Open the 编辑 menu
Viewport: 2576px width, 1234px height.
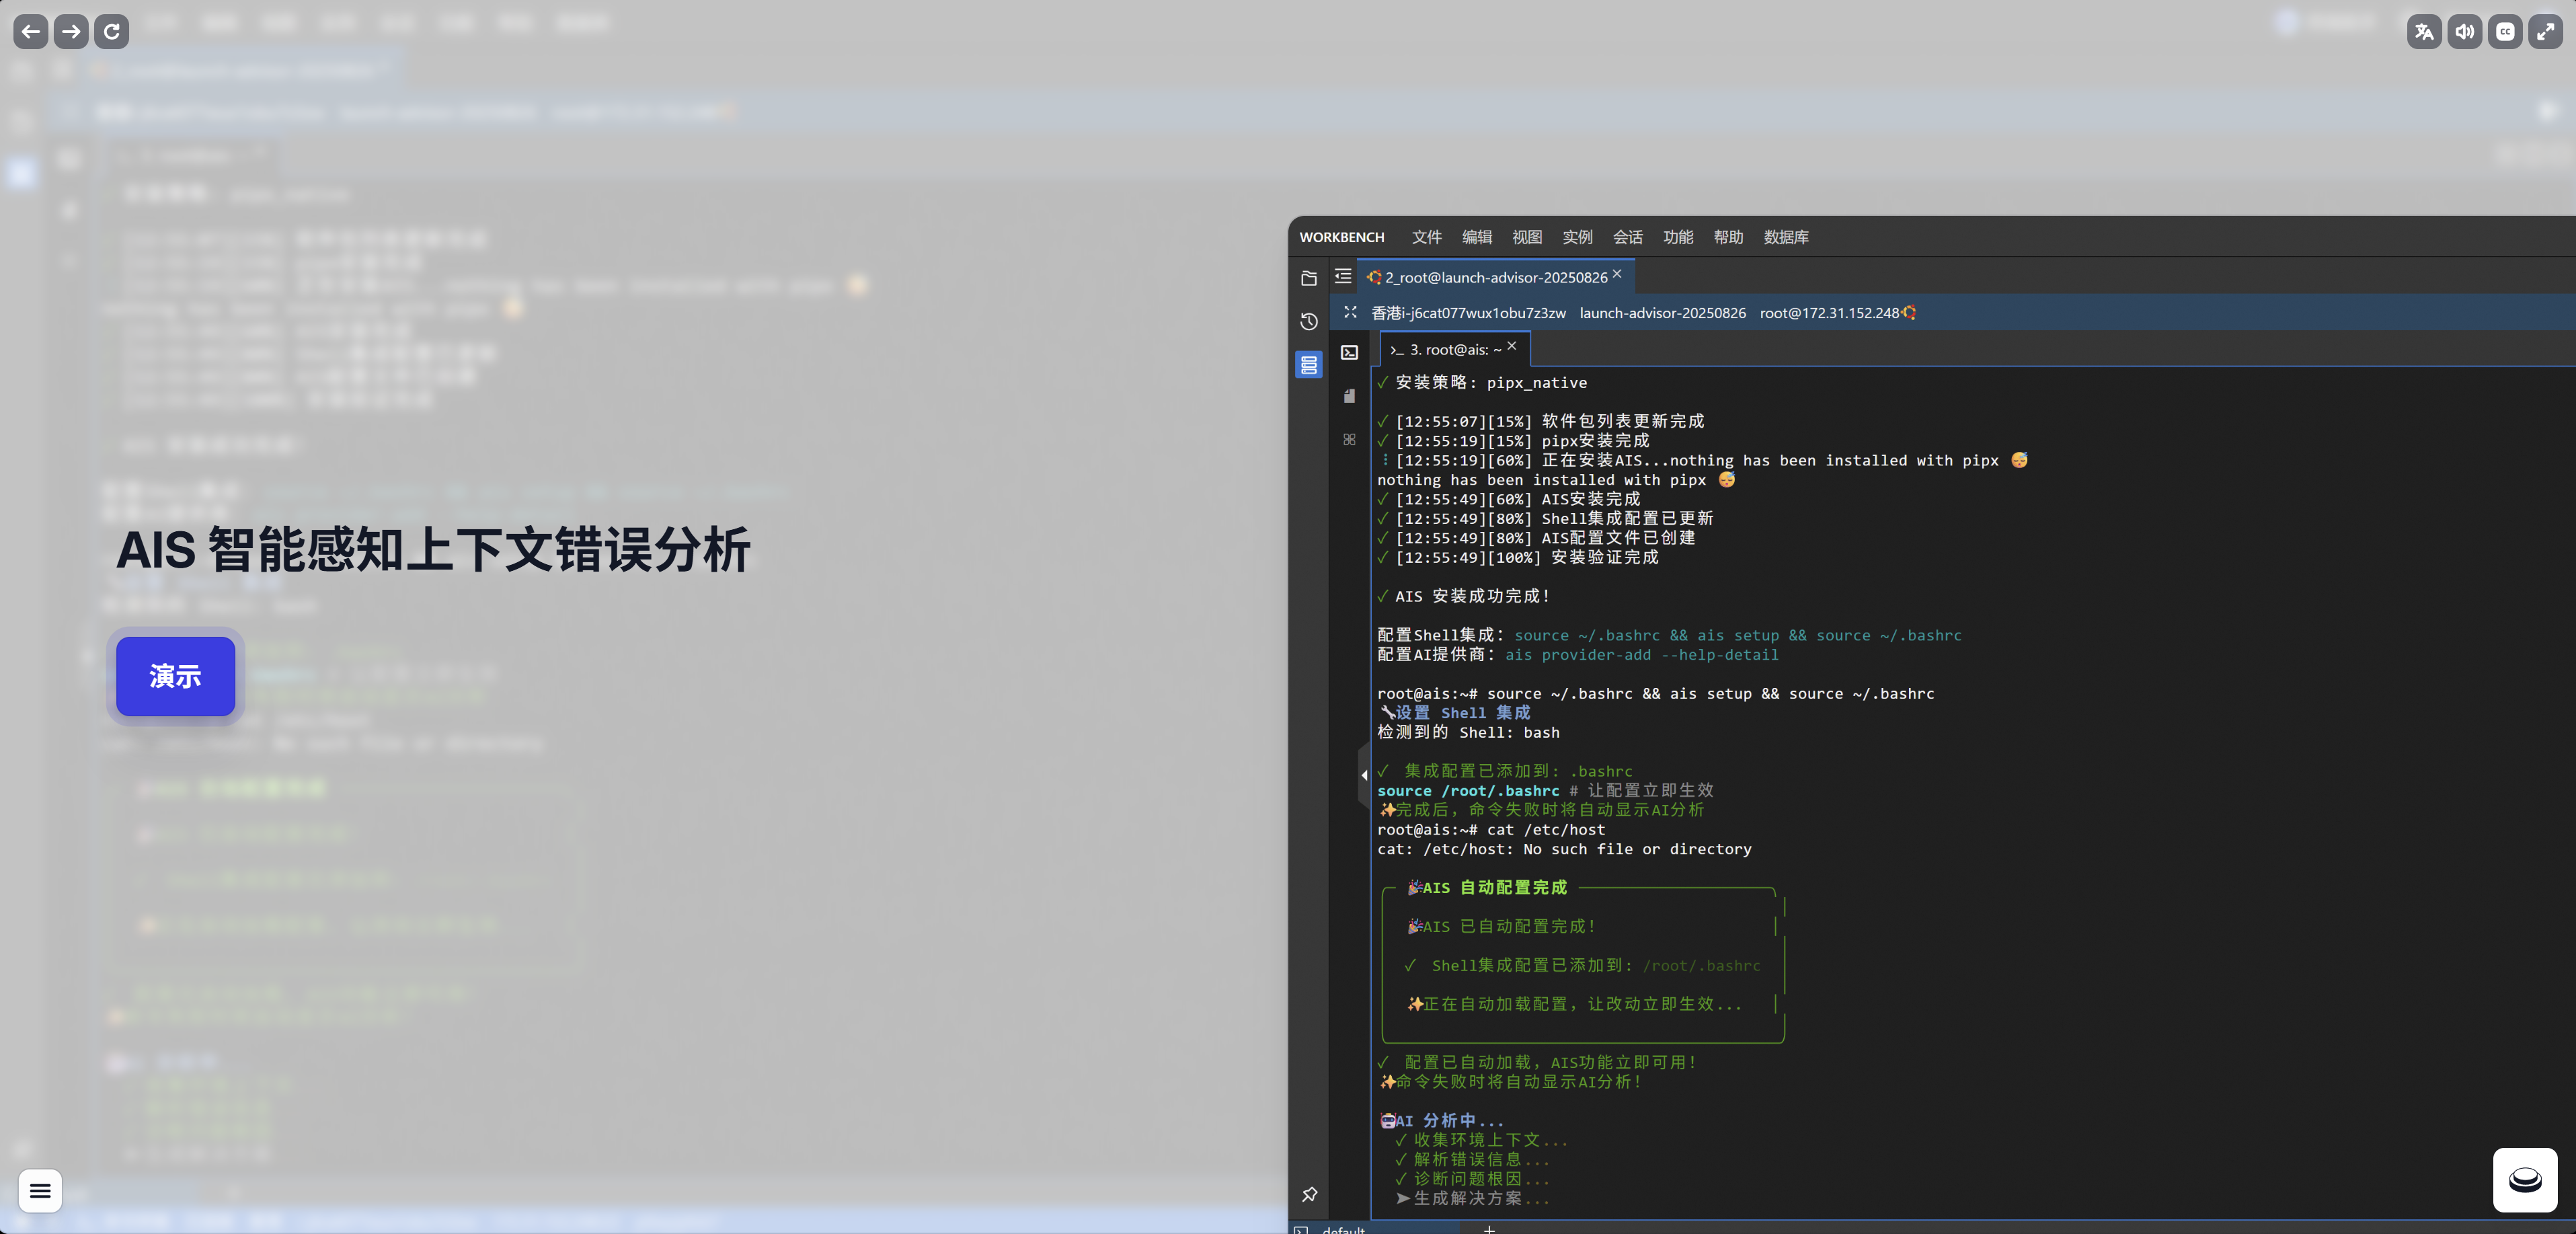pyautogui.click(x=1476, y=237)
